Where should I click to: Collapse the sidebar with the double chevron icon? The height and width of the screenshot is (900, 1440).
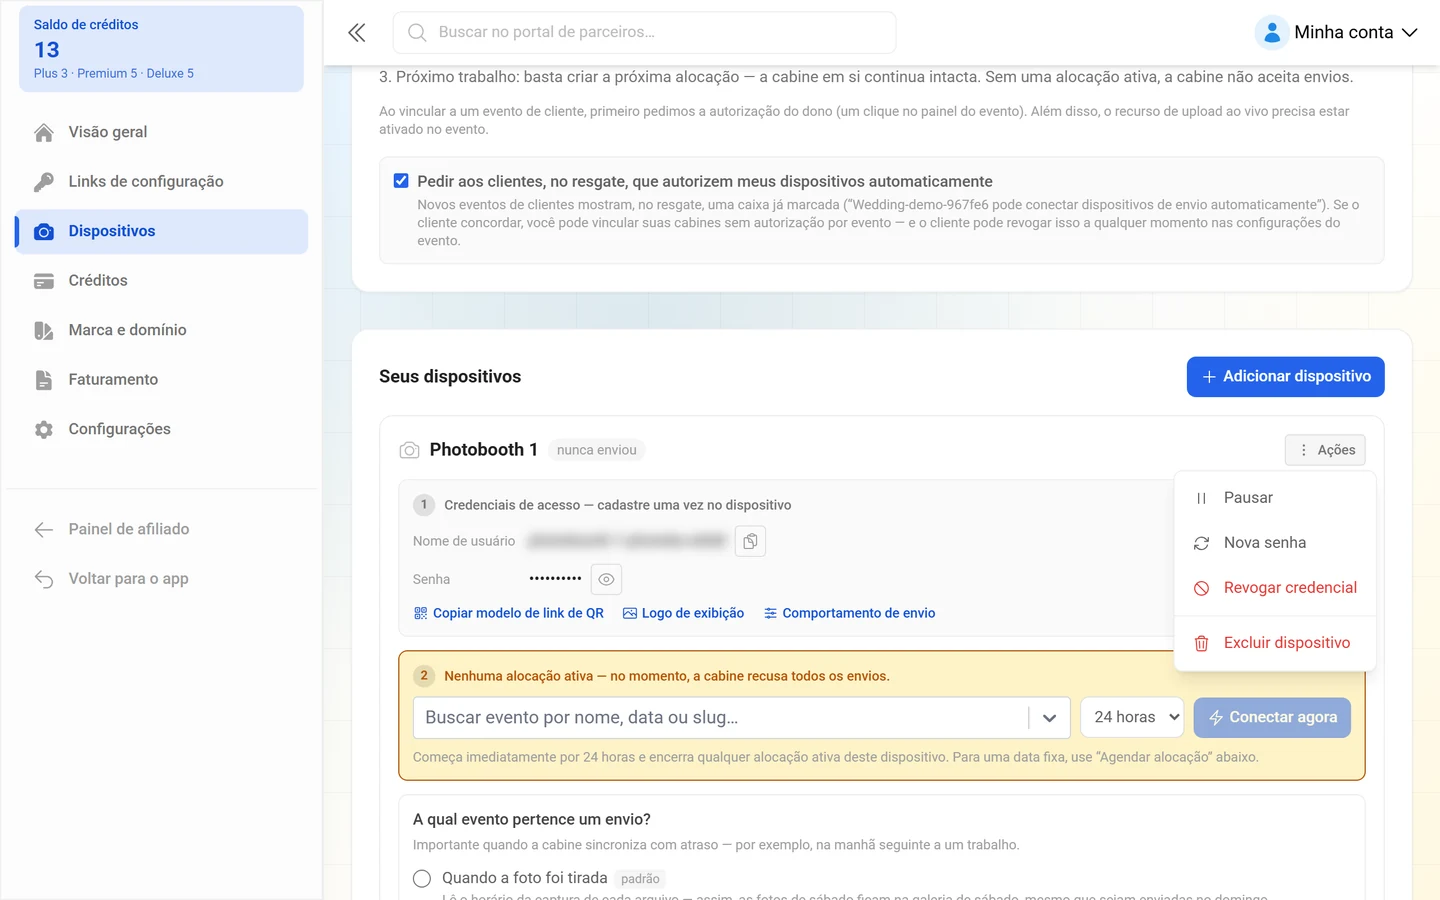click(x=357, y=33)
